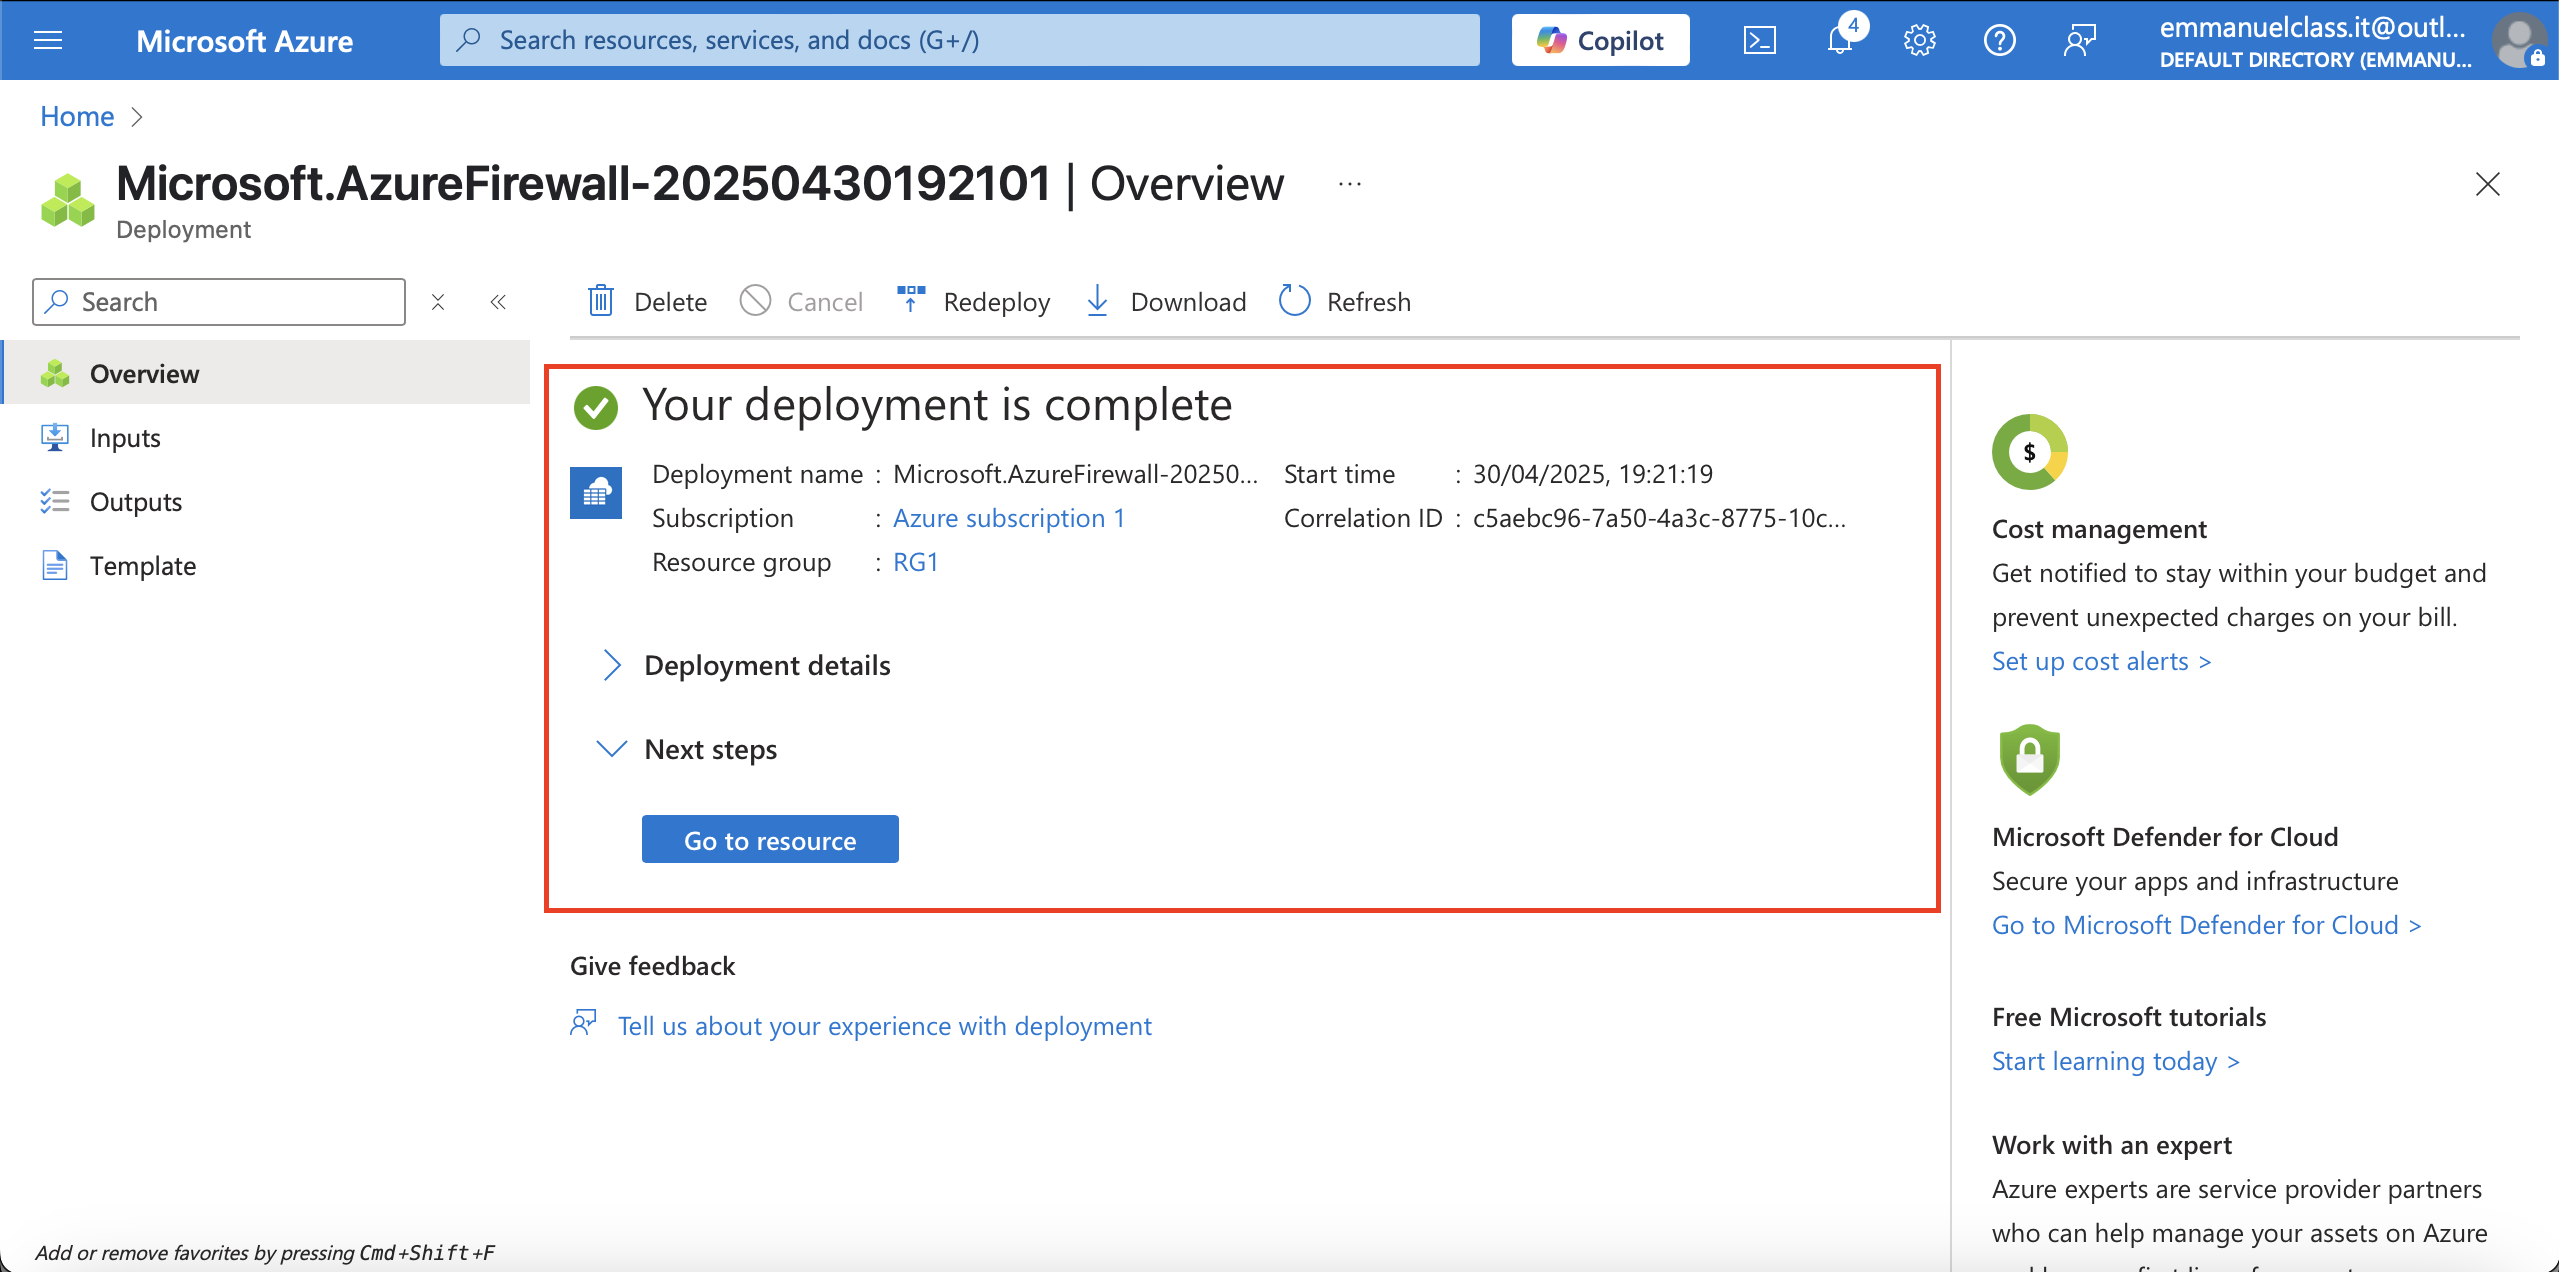The width and height of the screenshot is (2559, 1272).
Task: Delete this deployment
Action: [647, 302]
